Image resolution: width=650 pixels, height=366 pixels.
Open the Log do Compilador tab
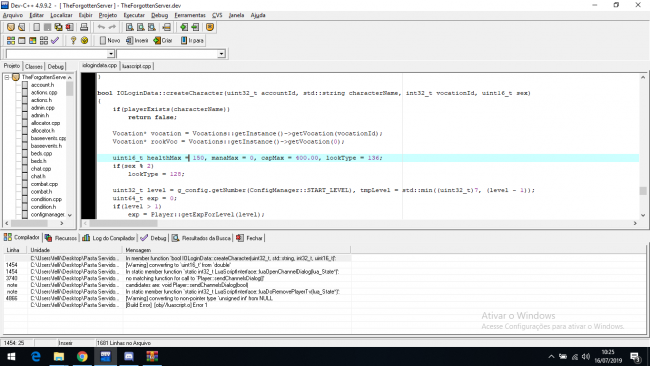(109, 238)
